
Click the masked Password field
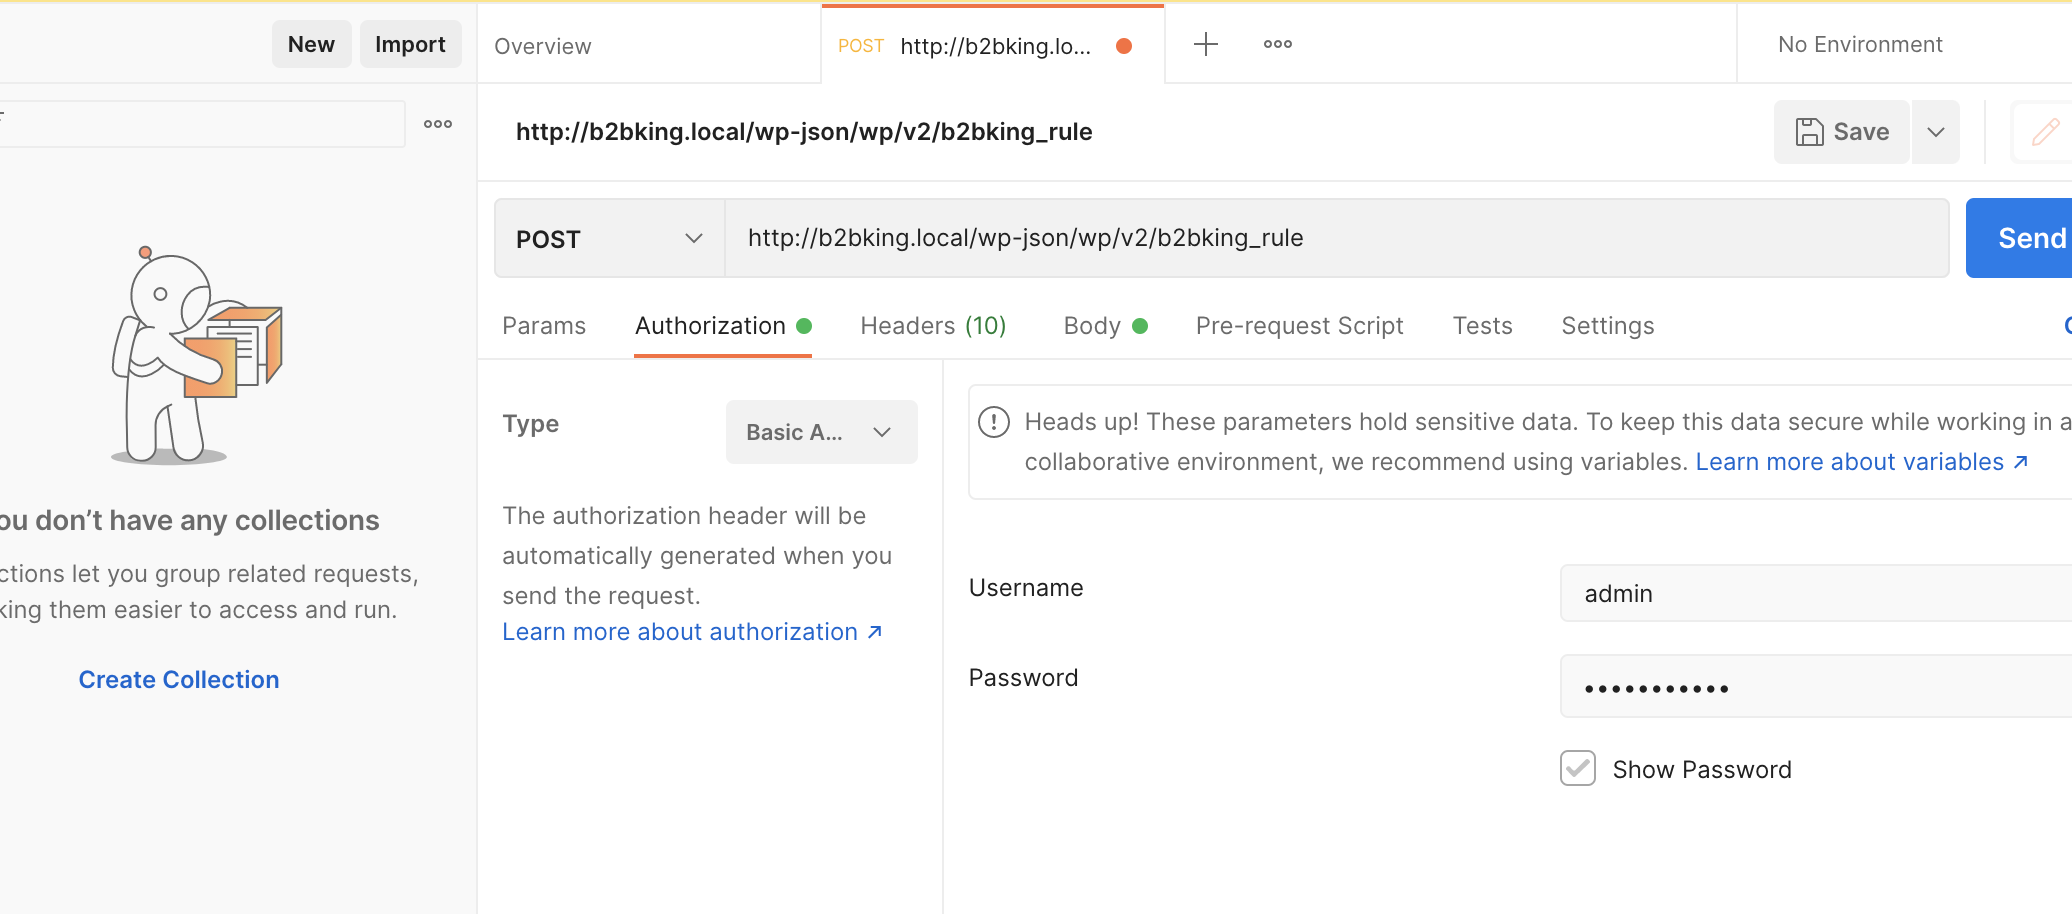1816,687
